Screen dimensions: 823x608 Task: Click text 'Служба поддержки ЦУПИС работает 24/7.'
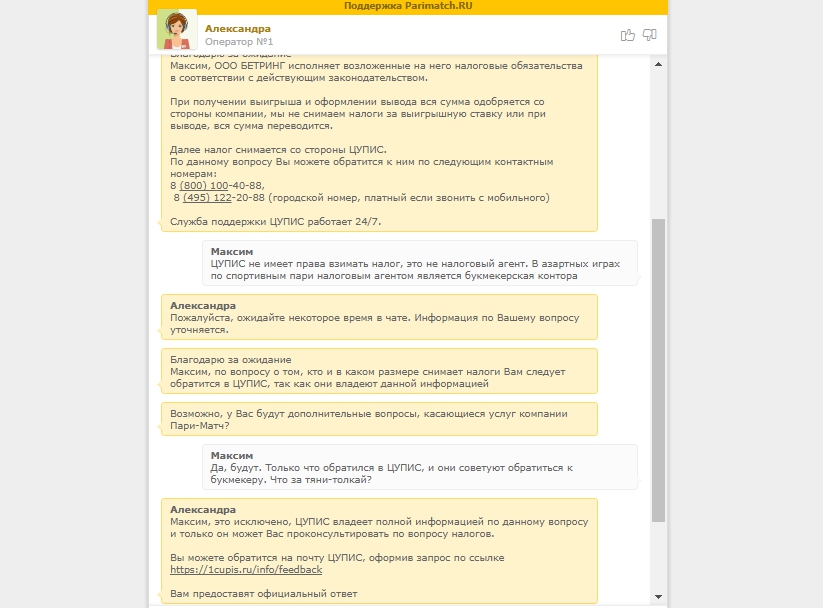point(276,222)
